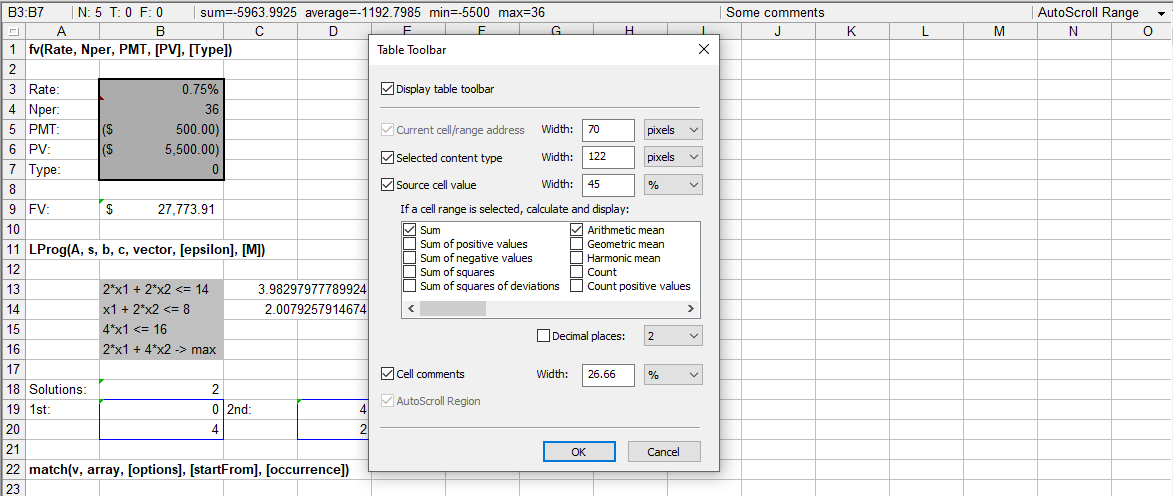Tick Count positive values in list
The width and height of the screenshot is (1173, 496).
pos(577,286)
